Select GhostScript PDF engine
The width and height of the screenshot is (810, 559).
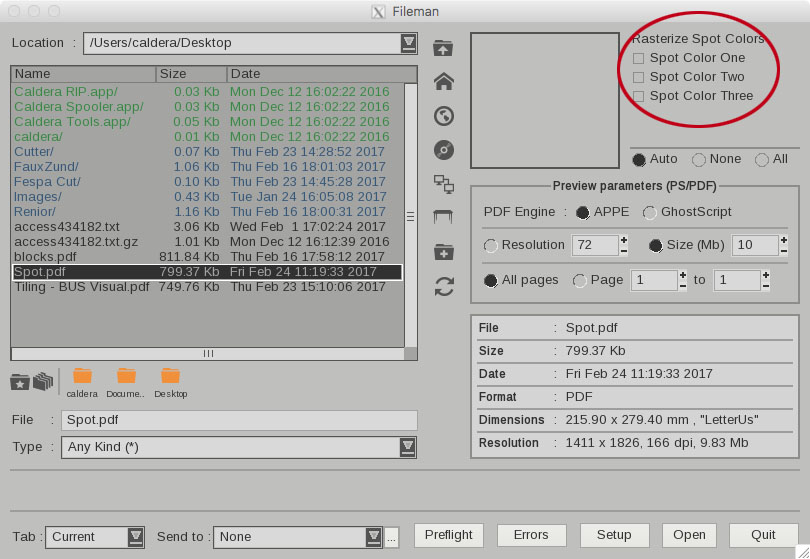click(x=650, y=212)
